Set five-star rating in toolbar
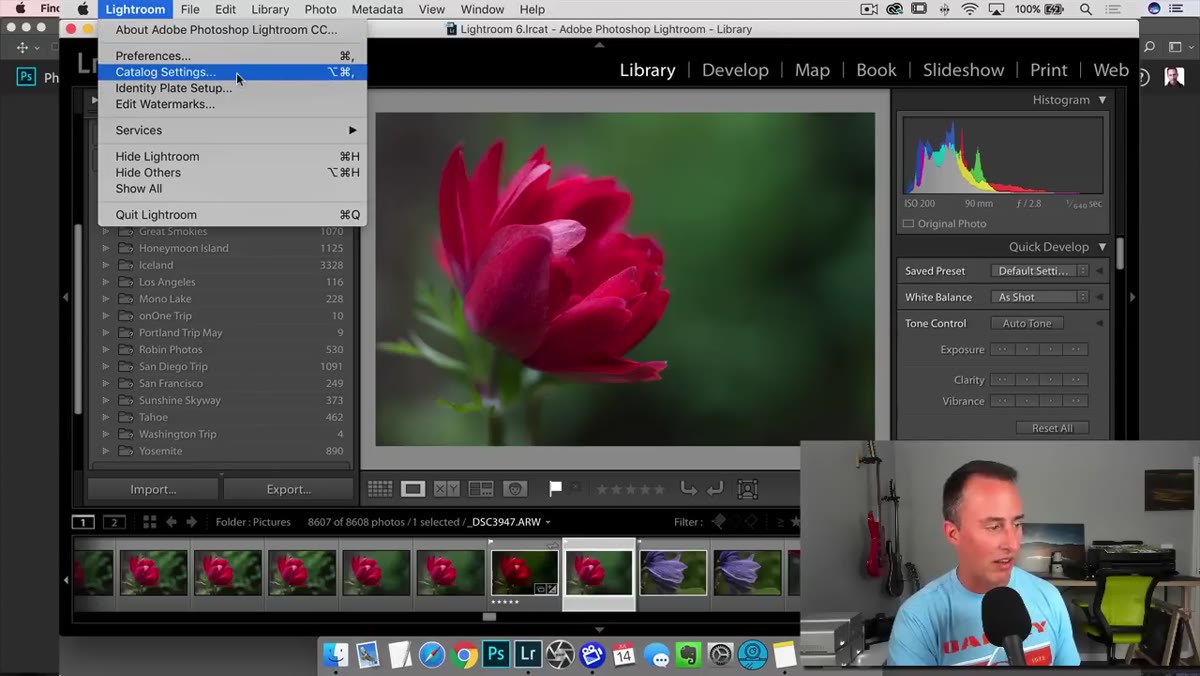The width and height of the screenshot is (1200, 676). (x=659, y=489)
